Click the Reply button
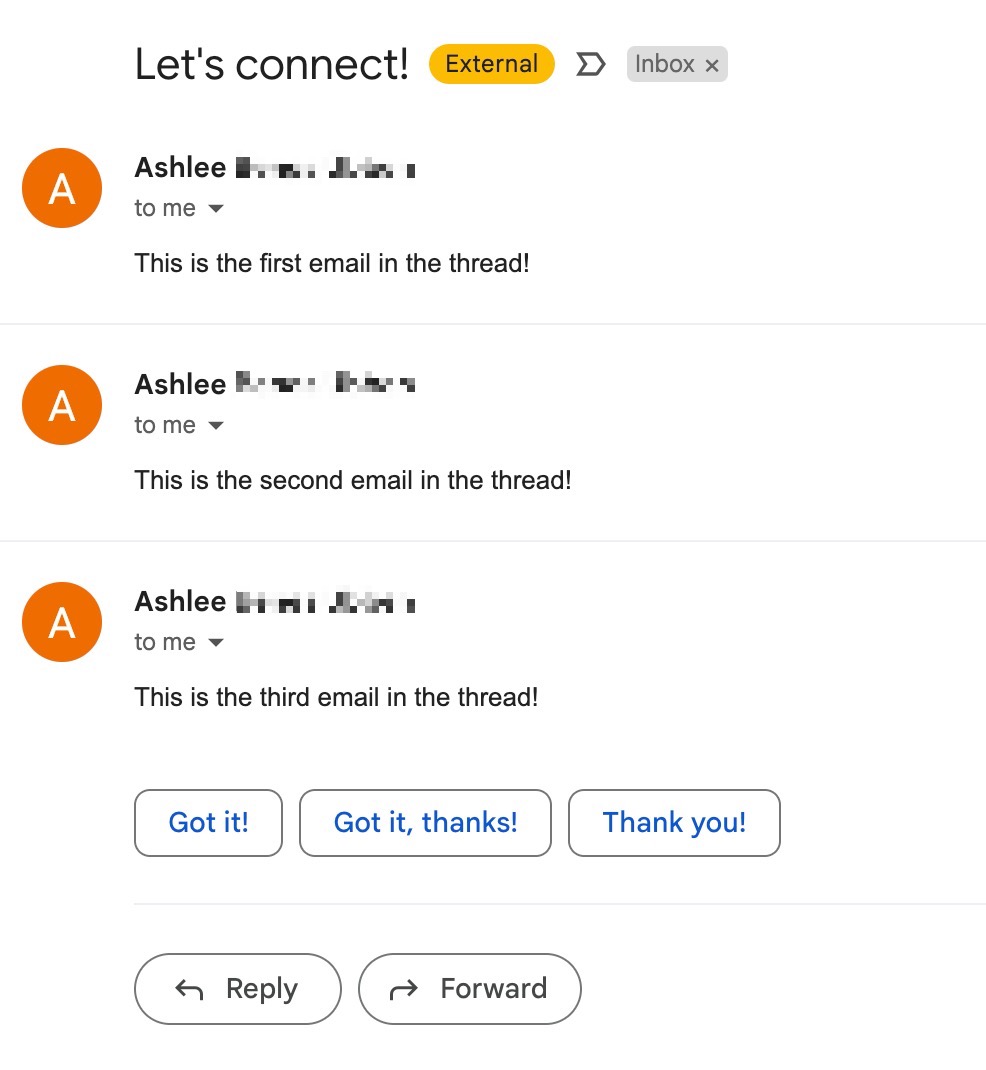986x1070 pixels. pos(237,989)
